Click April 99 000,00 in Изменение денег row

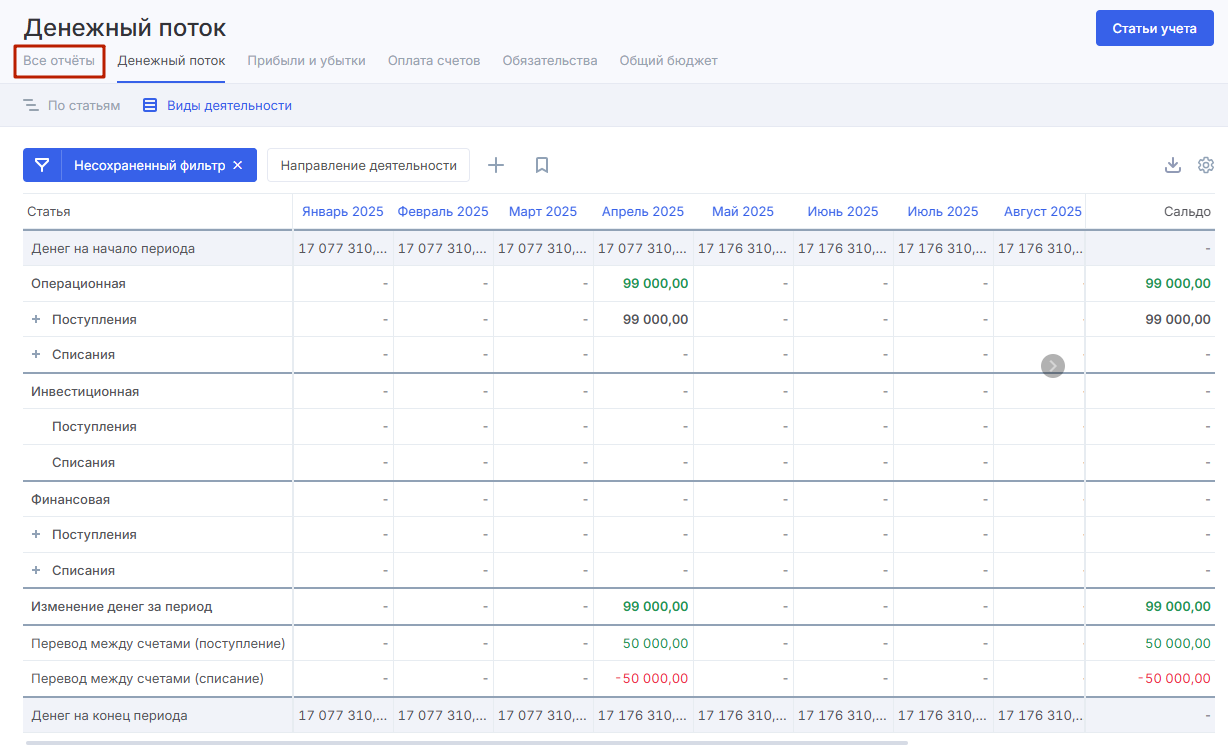[655, 607]
